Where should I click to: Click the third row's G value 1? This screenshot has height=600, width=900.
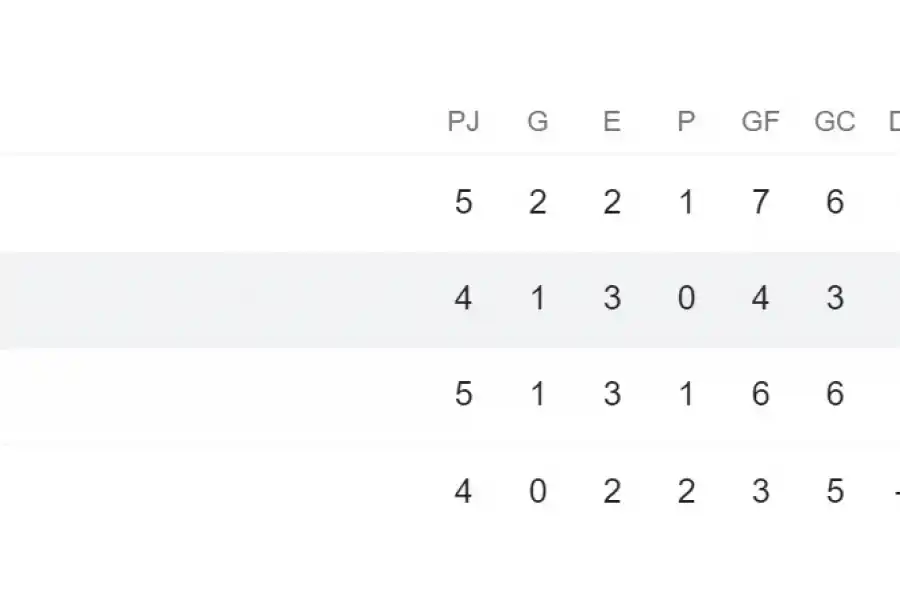pos(538,394)
